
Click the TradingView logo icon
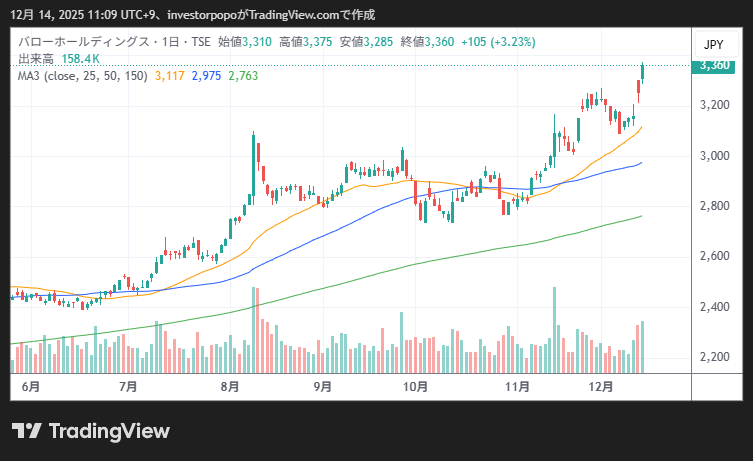(27, 431)
